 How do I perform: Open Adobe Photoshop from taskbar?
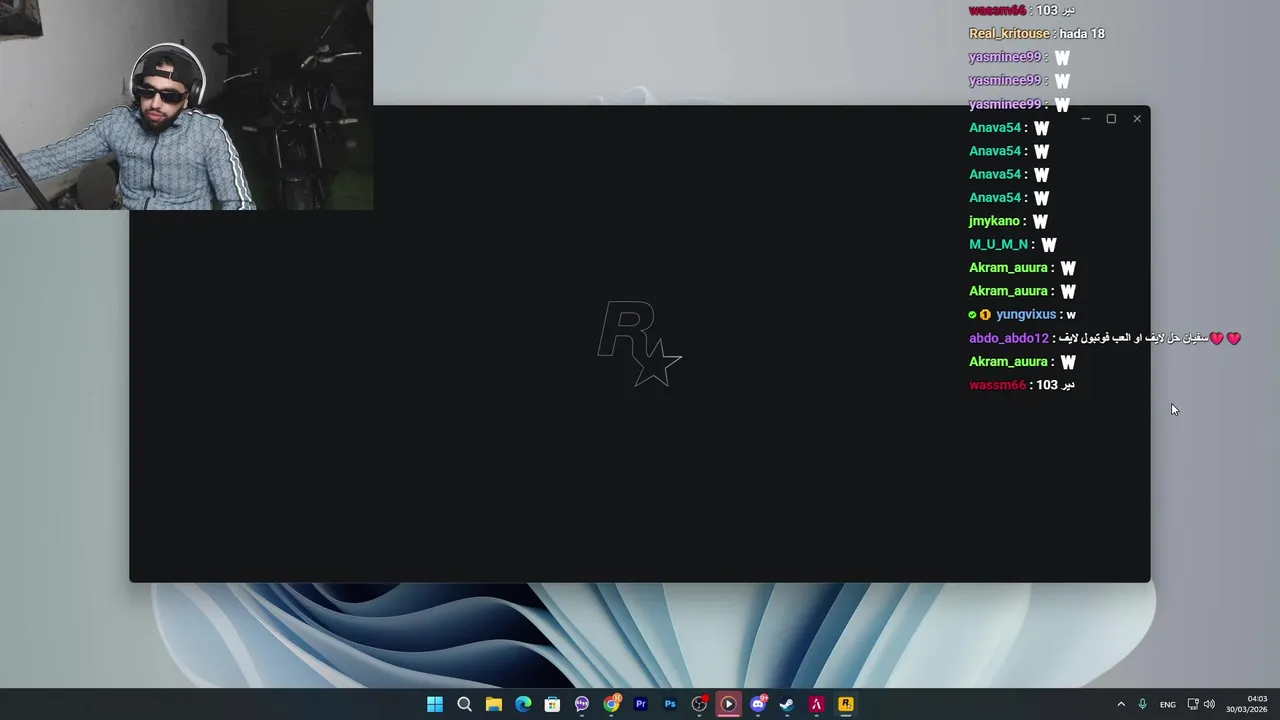click(670, 704)
